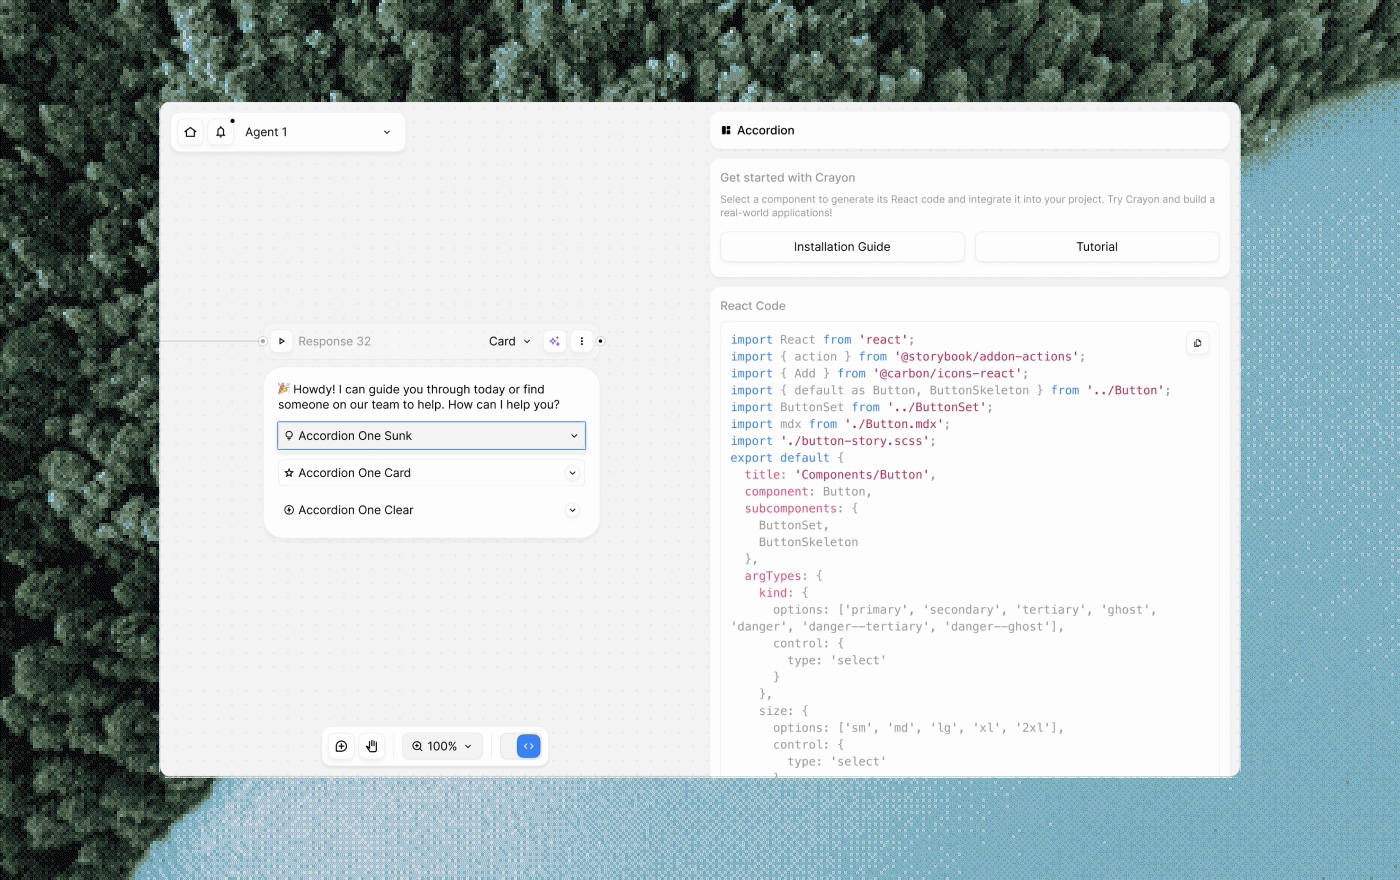Screen dimensions: 1400x880
Task: Open the 100% zoom level dropdown
Action: point(442,746)
